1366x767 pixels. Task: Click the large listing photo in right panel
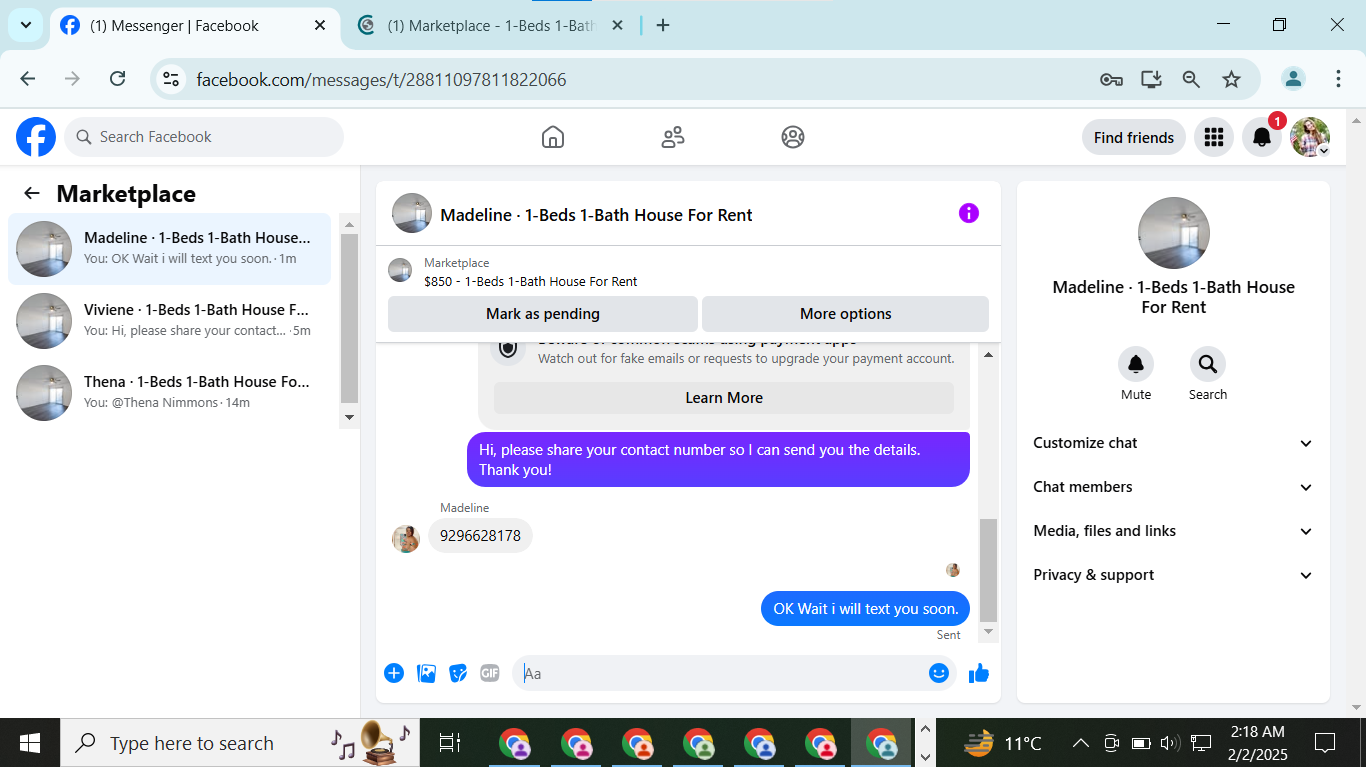[1174, 233]
